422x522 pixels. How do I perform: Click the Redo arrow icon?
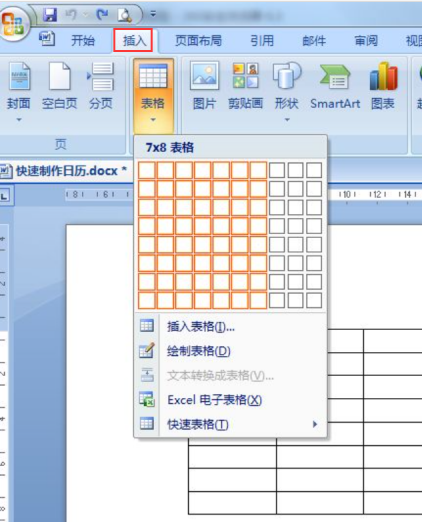click(x=102, y=14)
